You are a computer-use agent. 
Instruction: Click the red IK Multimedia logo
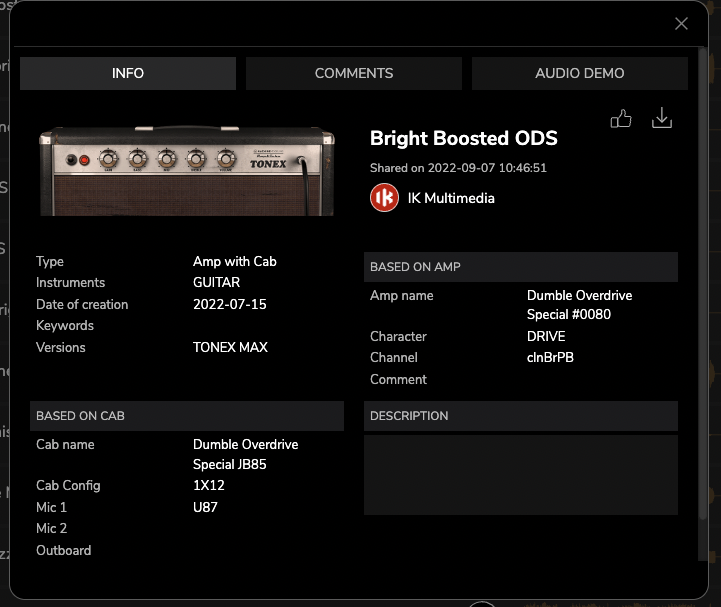(x=384, y=198)
